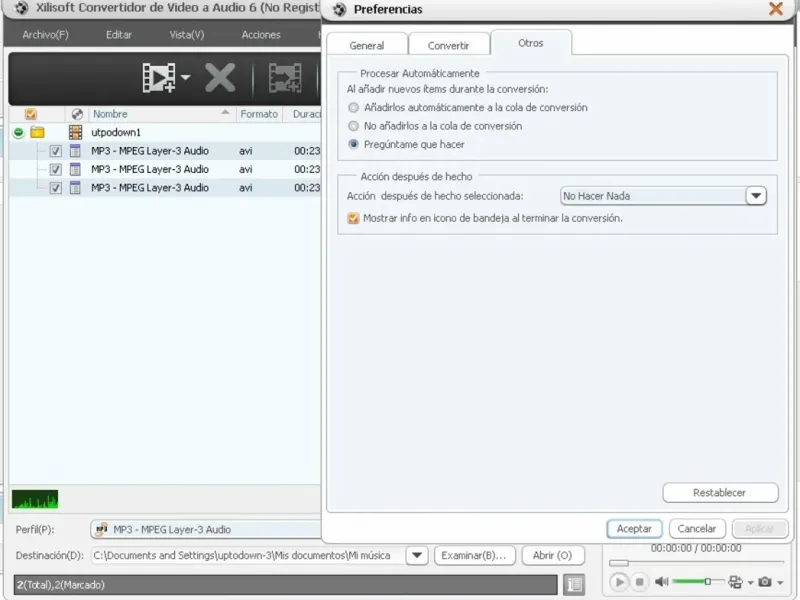Viewport: 800px width, 600px height.
Task: Click the Preferencias title bar gear icon
Action: 339,9
